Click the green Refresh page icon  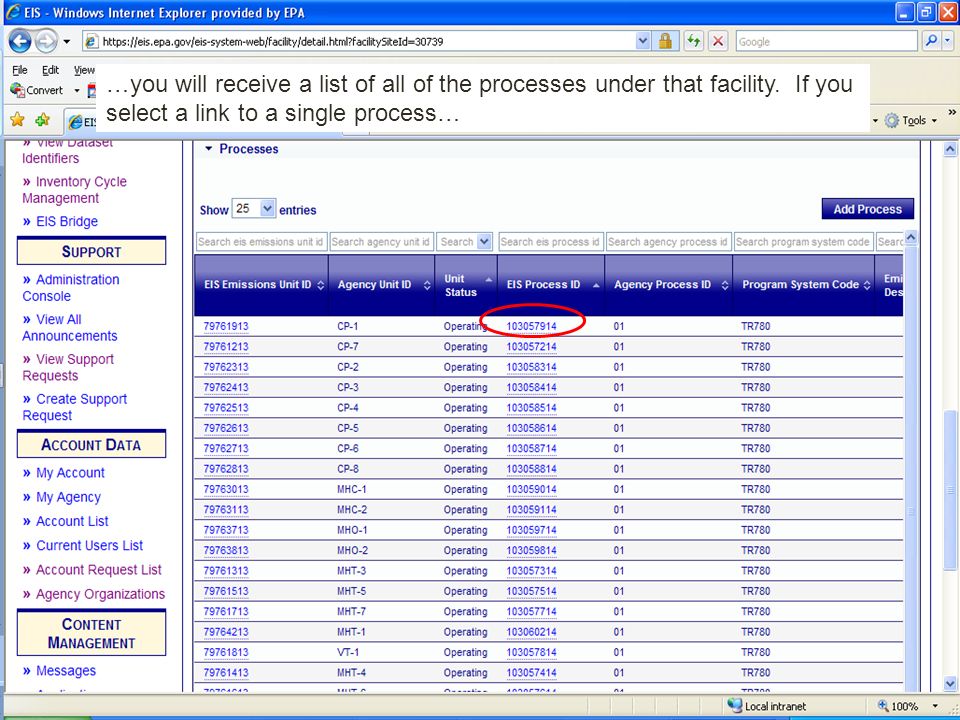pos(693,42)
